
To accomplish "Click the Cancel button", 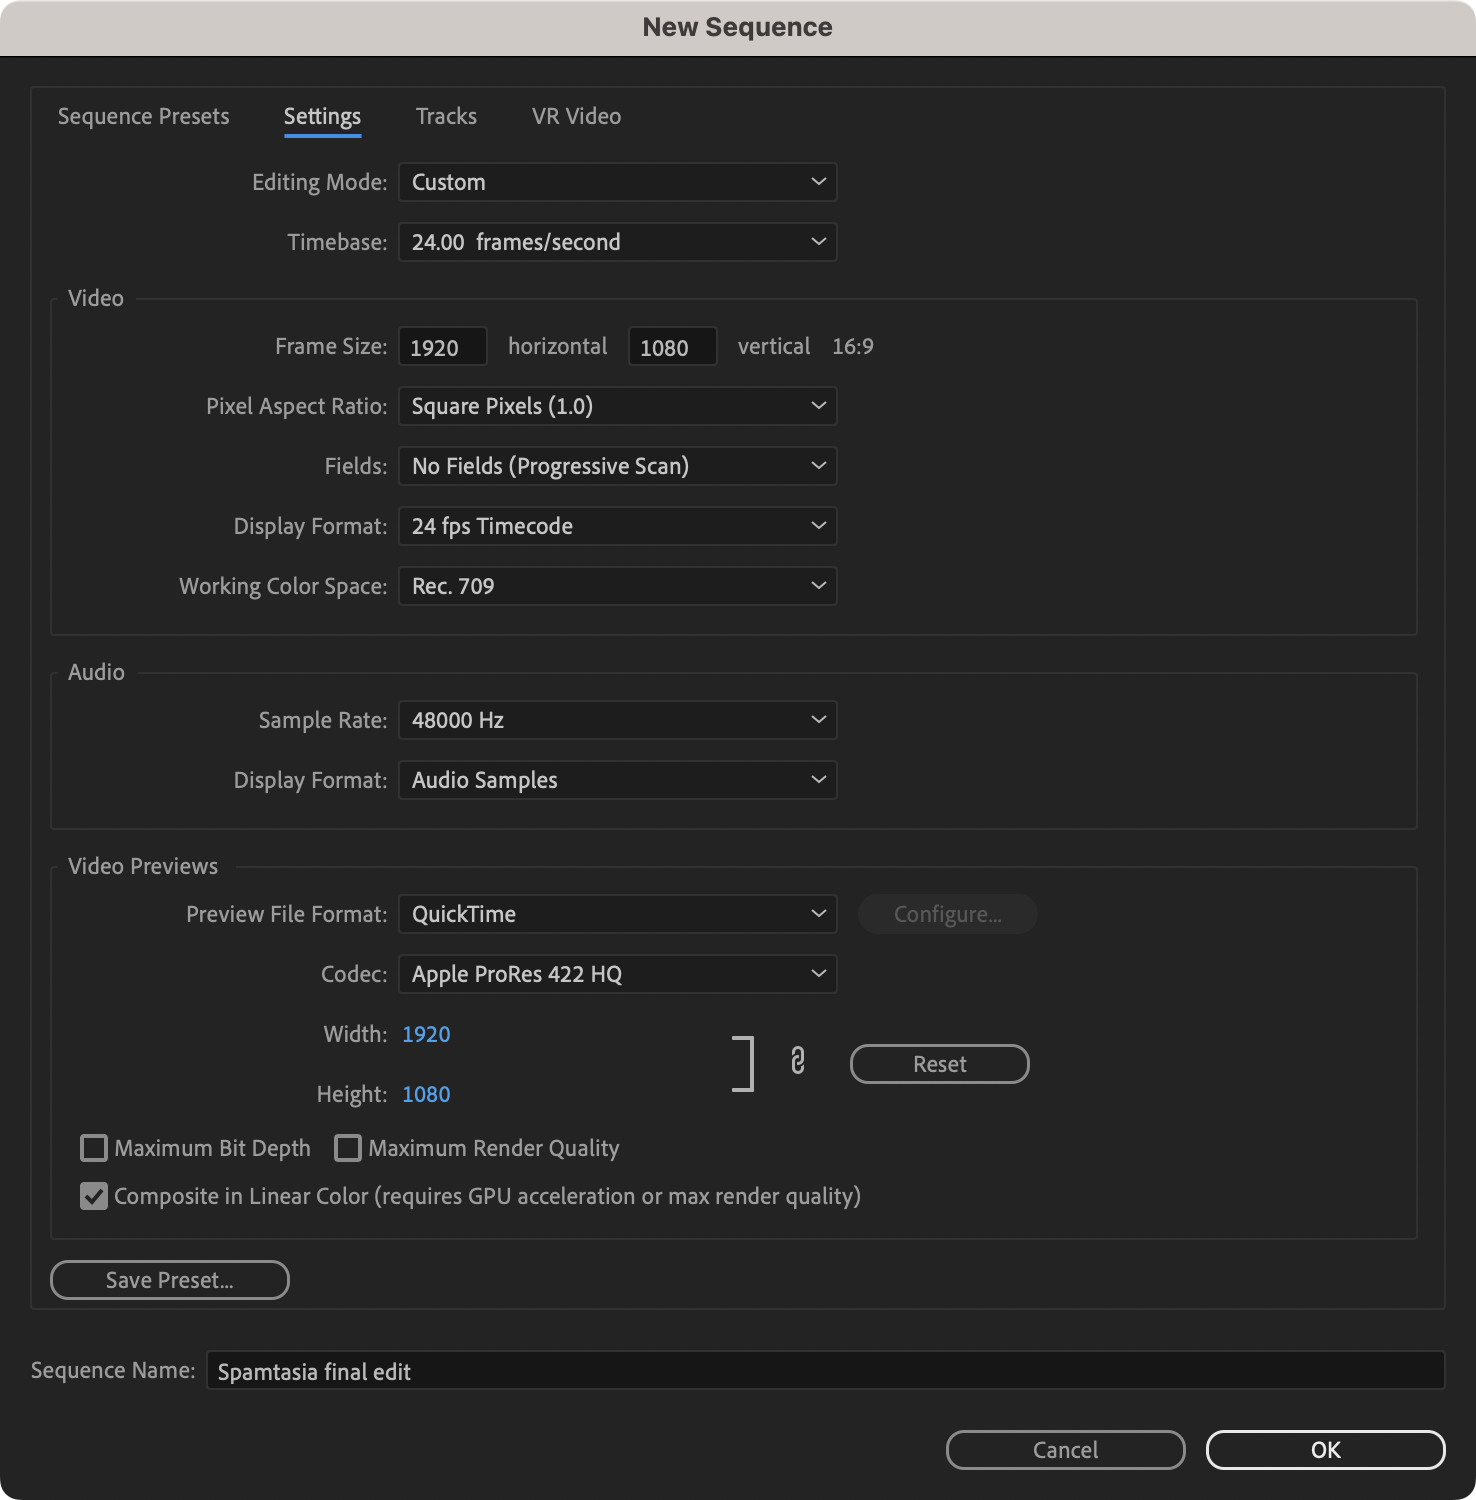I will point(1066,1450).
